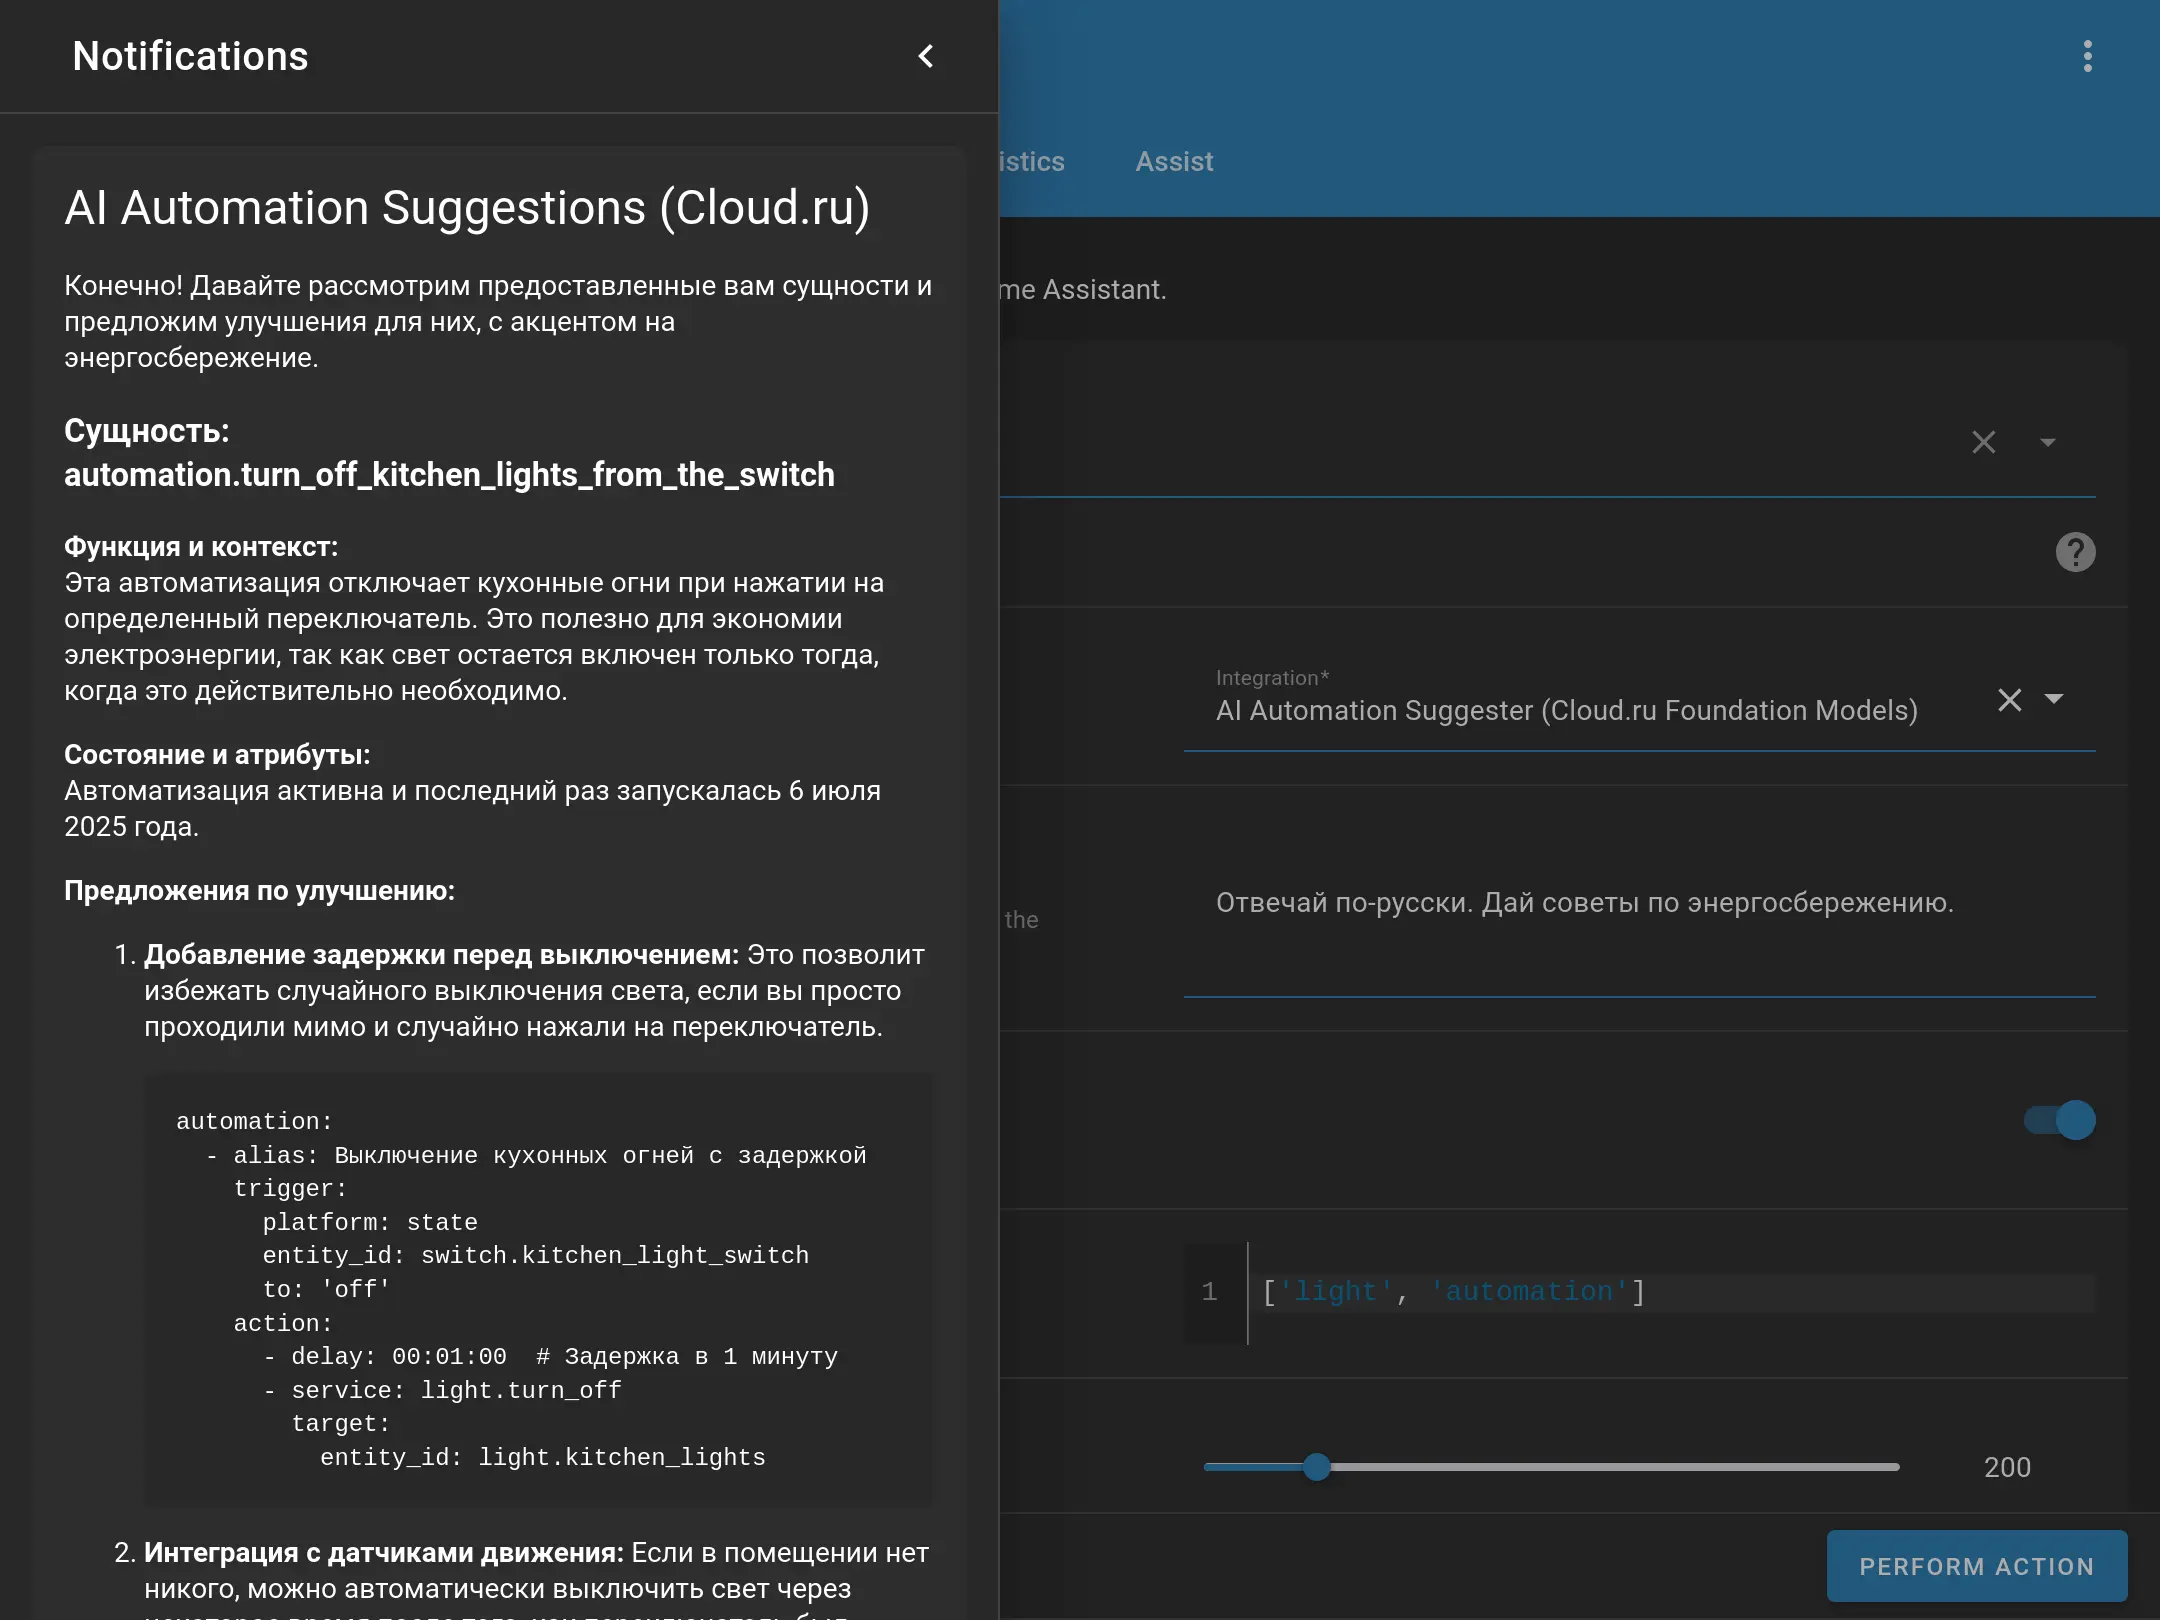2160x1620 pixels.
Task: Clear the Integration field selection
Action: tap(2010, 699)
